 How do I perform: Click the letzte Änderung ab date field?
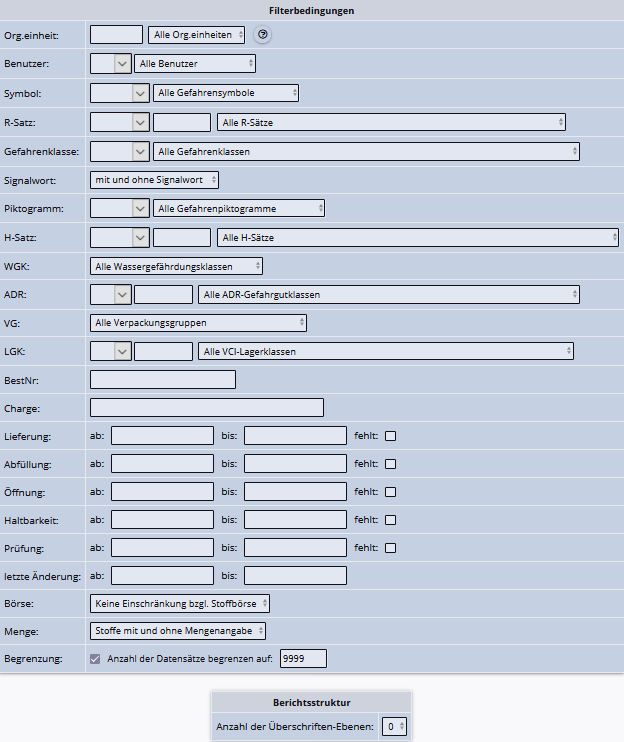click(x=162, y=575)
